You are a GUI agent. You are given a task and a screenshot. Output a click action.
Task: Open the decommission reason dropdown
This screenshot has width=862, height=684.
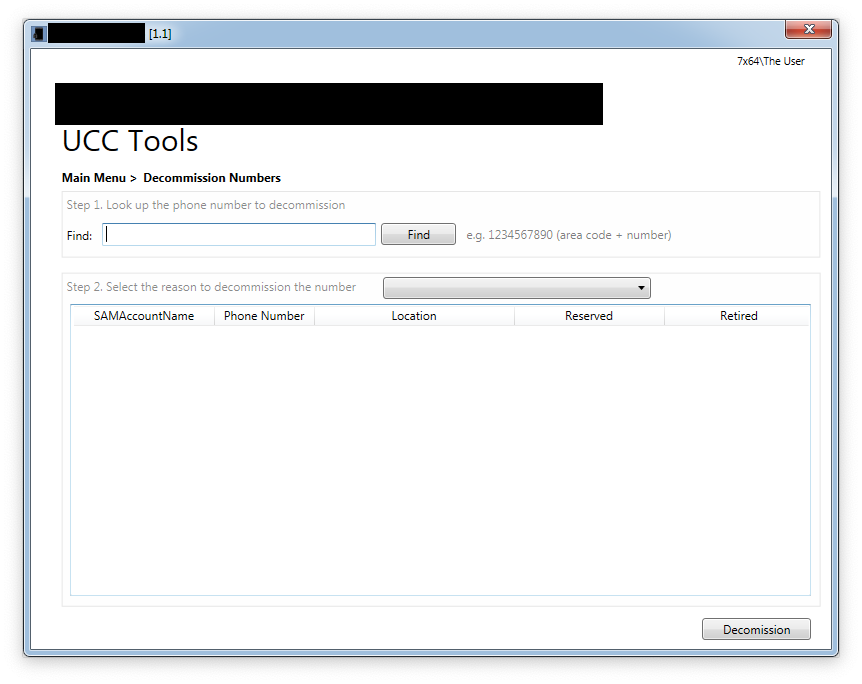[x=516, y=288]
